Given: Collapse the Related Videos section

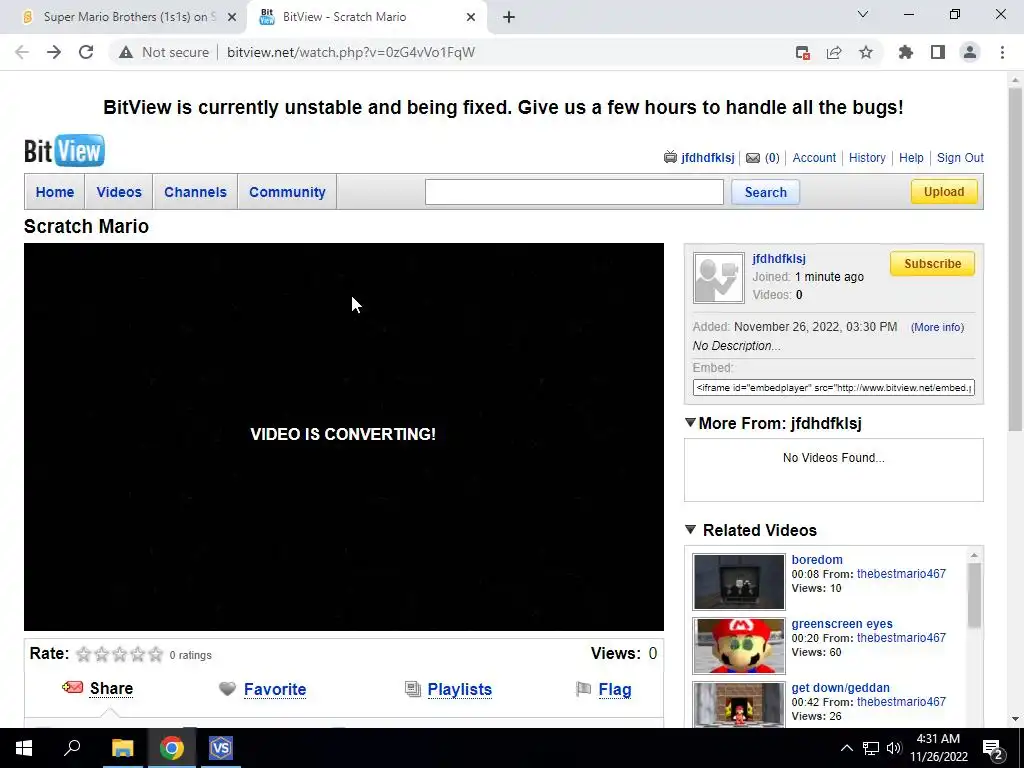Looking at the screenshot, I should 690,529.
